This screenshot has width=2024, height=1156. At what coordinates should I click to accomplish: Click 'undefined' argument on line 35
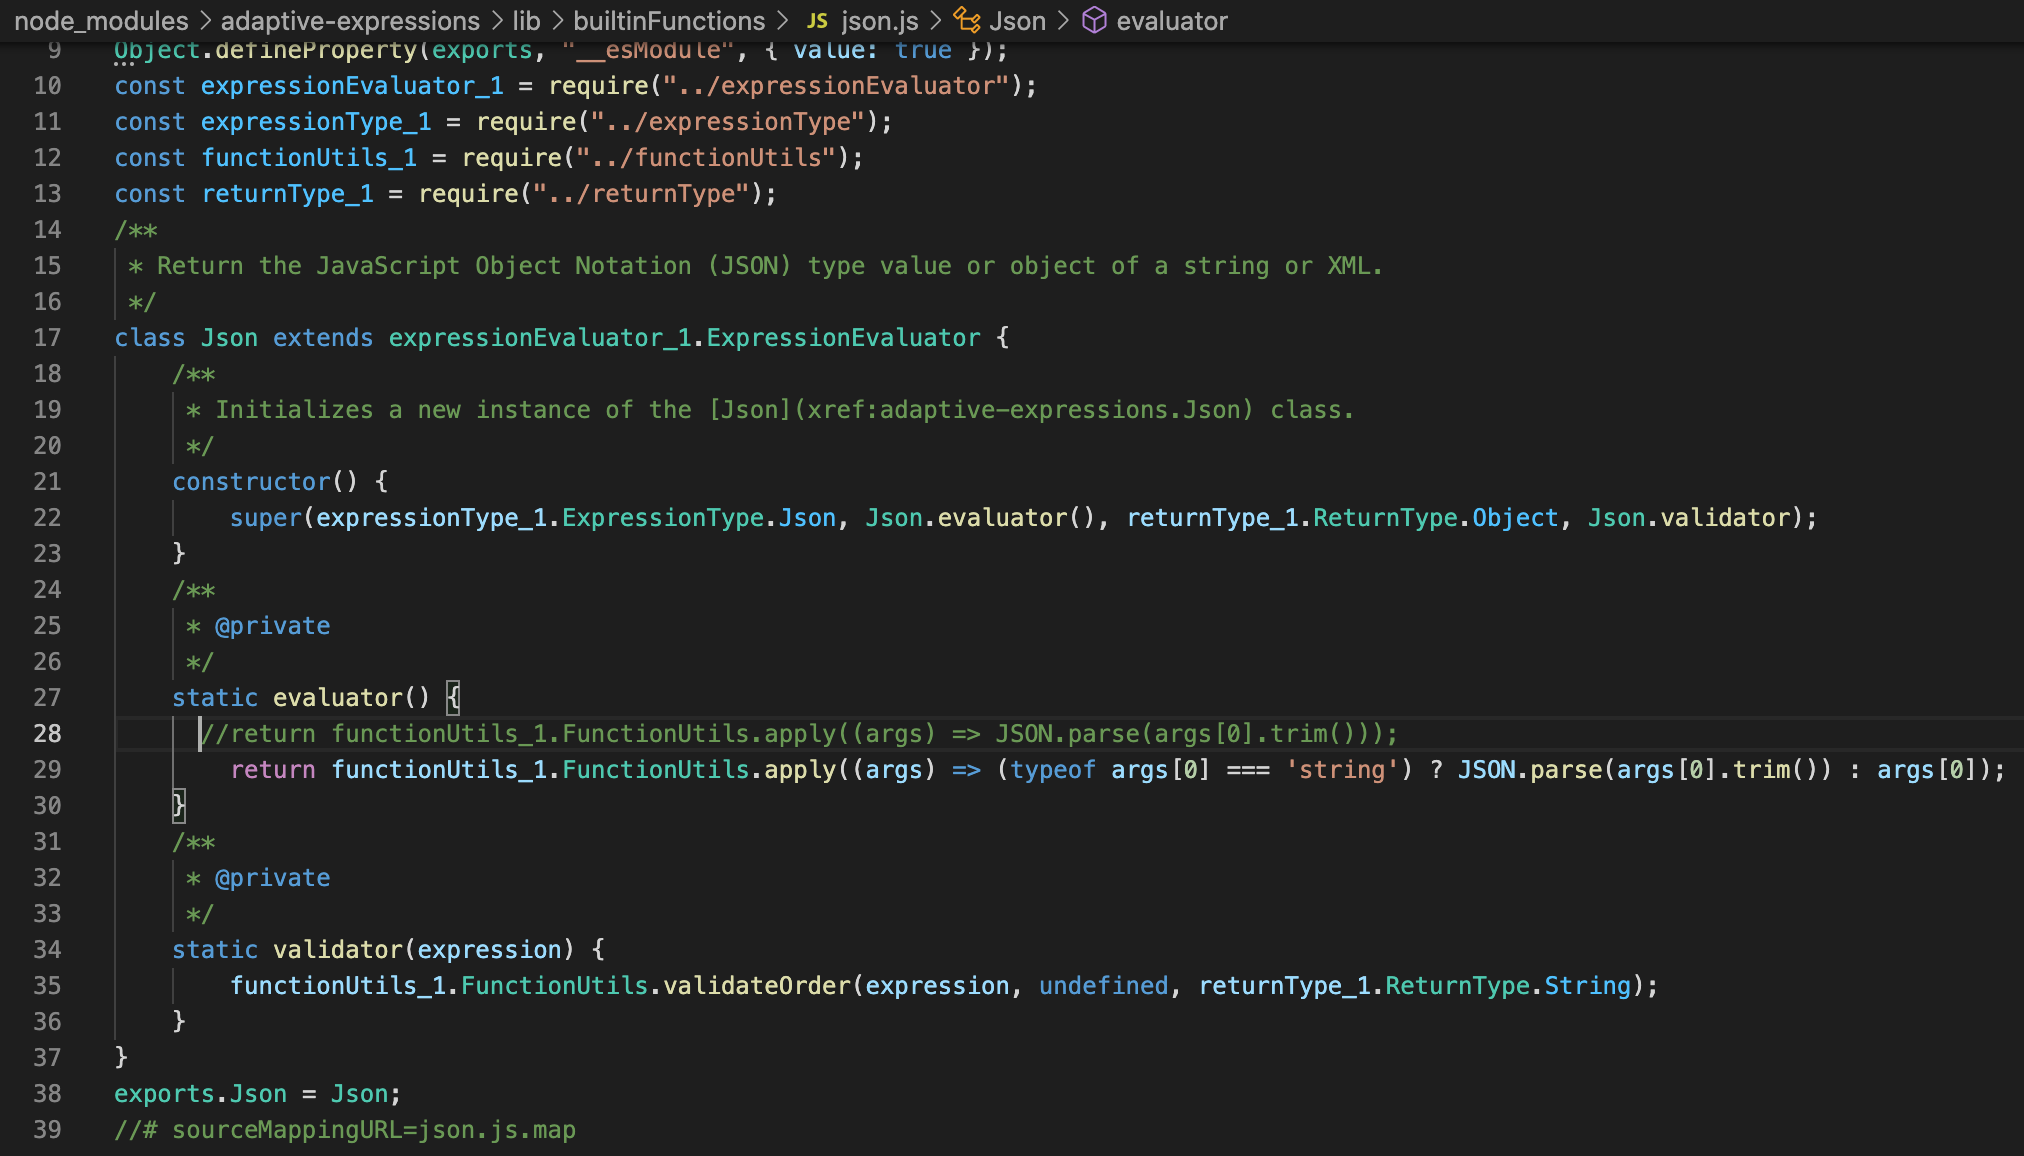[x=1103, y=986]
